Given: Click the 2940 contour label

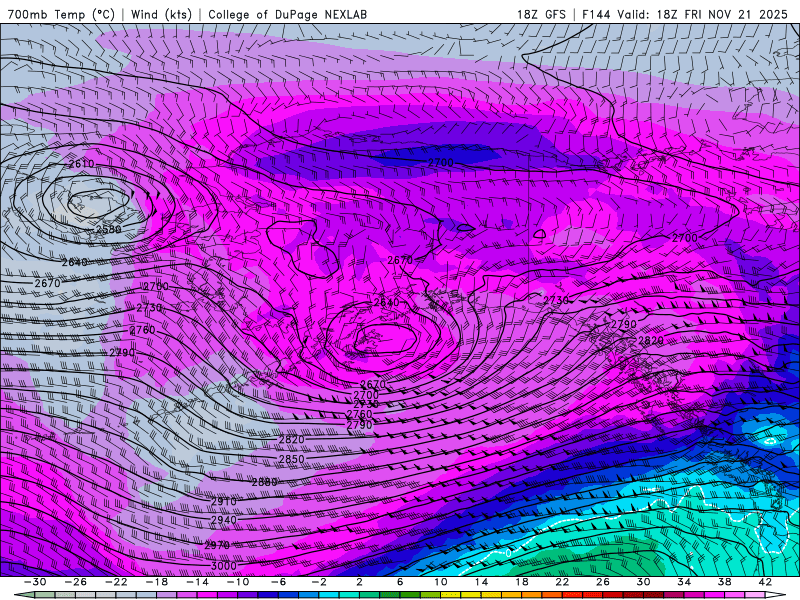Looking at the screenshot, I should point(224,520).
